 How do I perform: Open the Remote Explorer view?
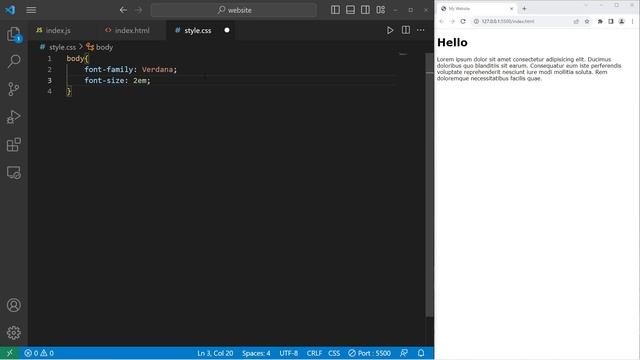[13, 172]
